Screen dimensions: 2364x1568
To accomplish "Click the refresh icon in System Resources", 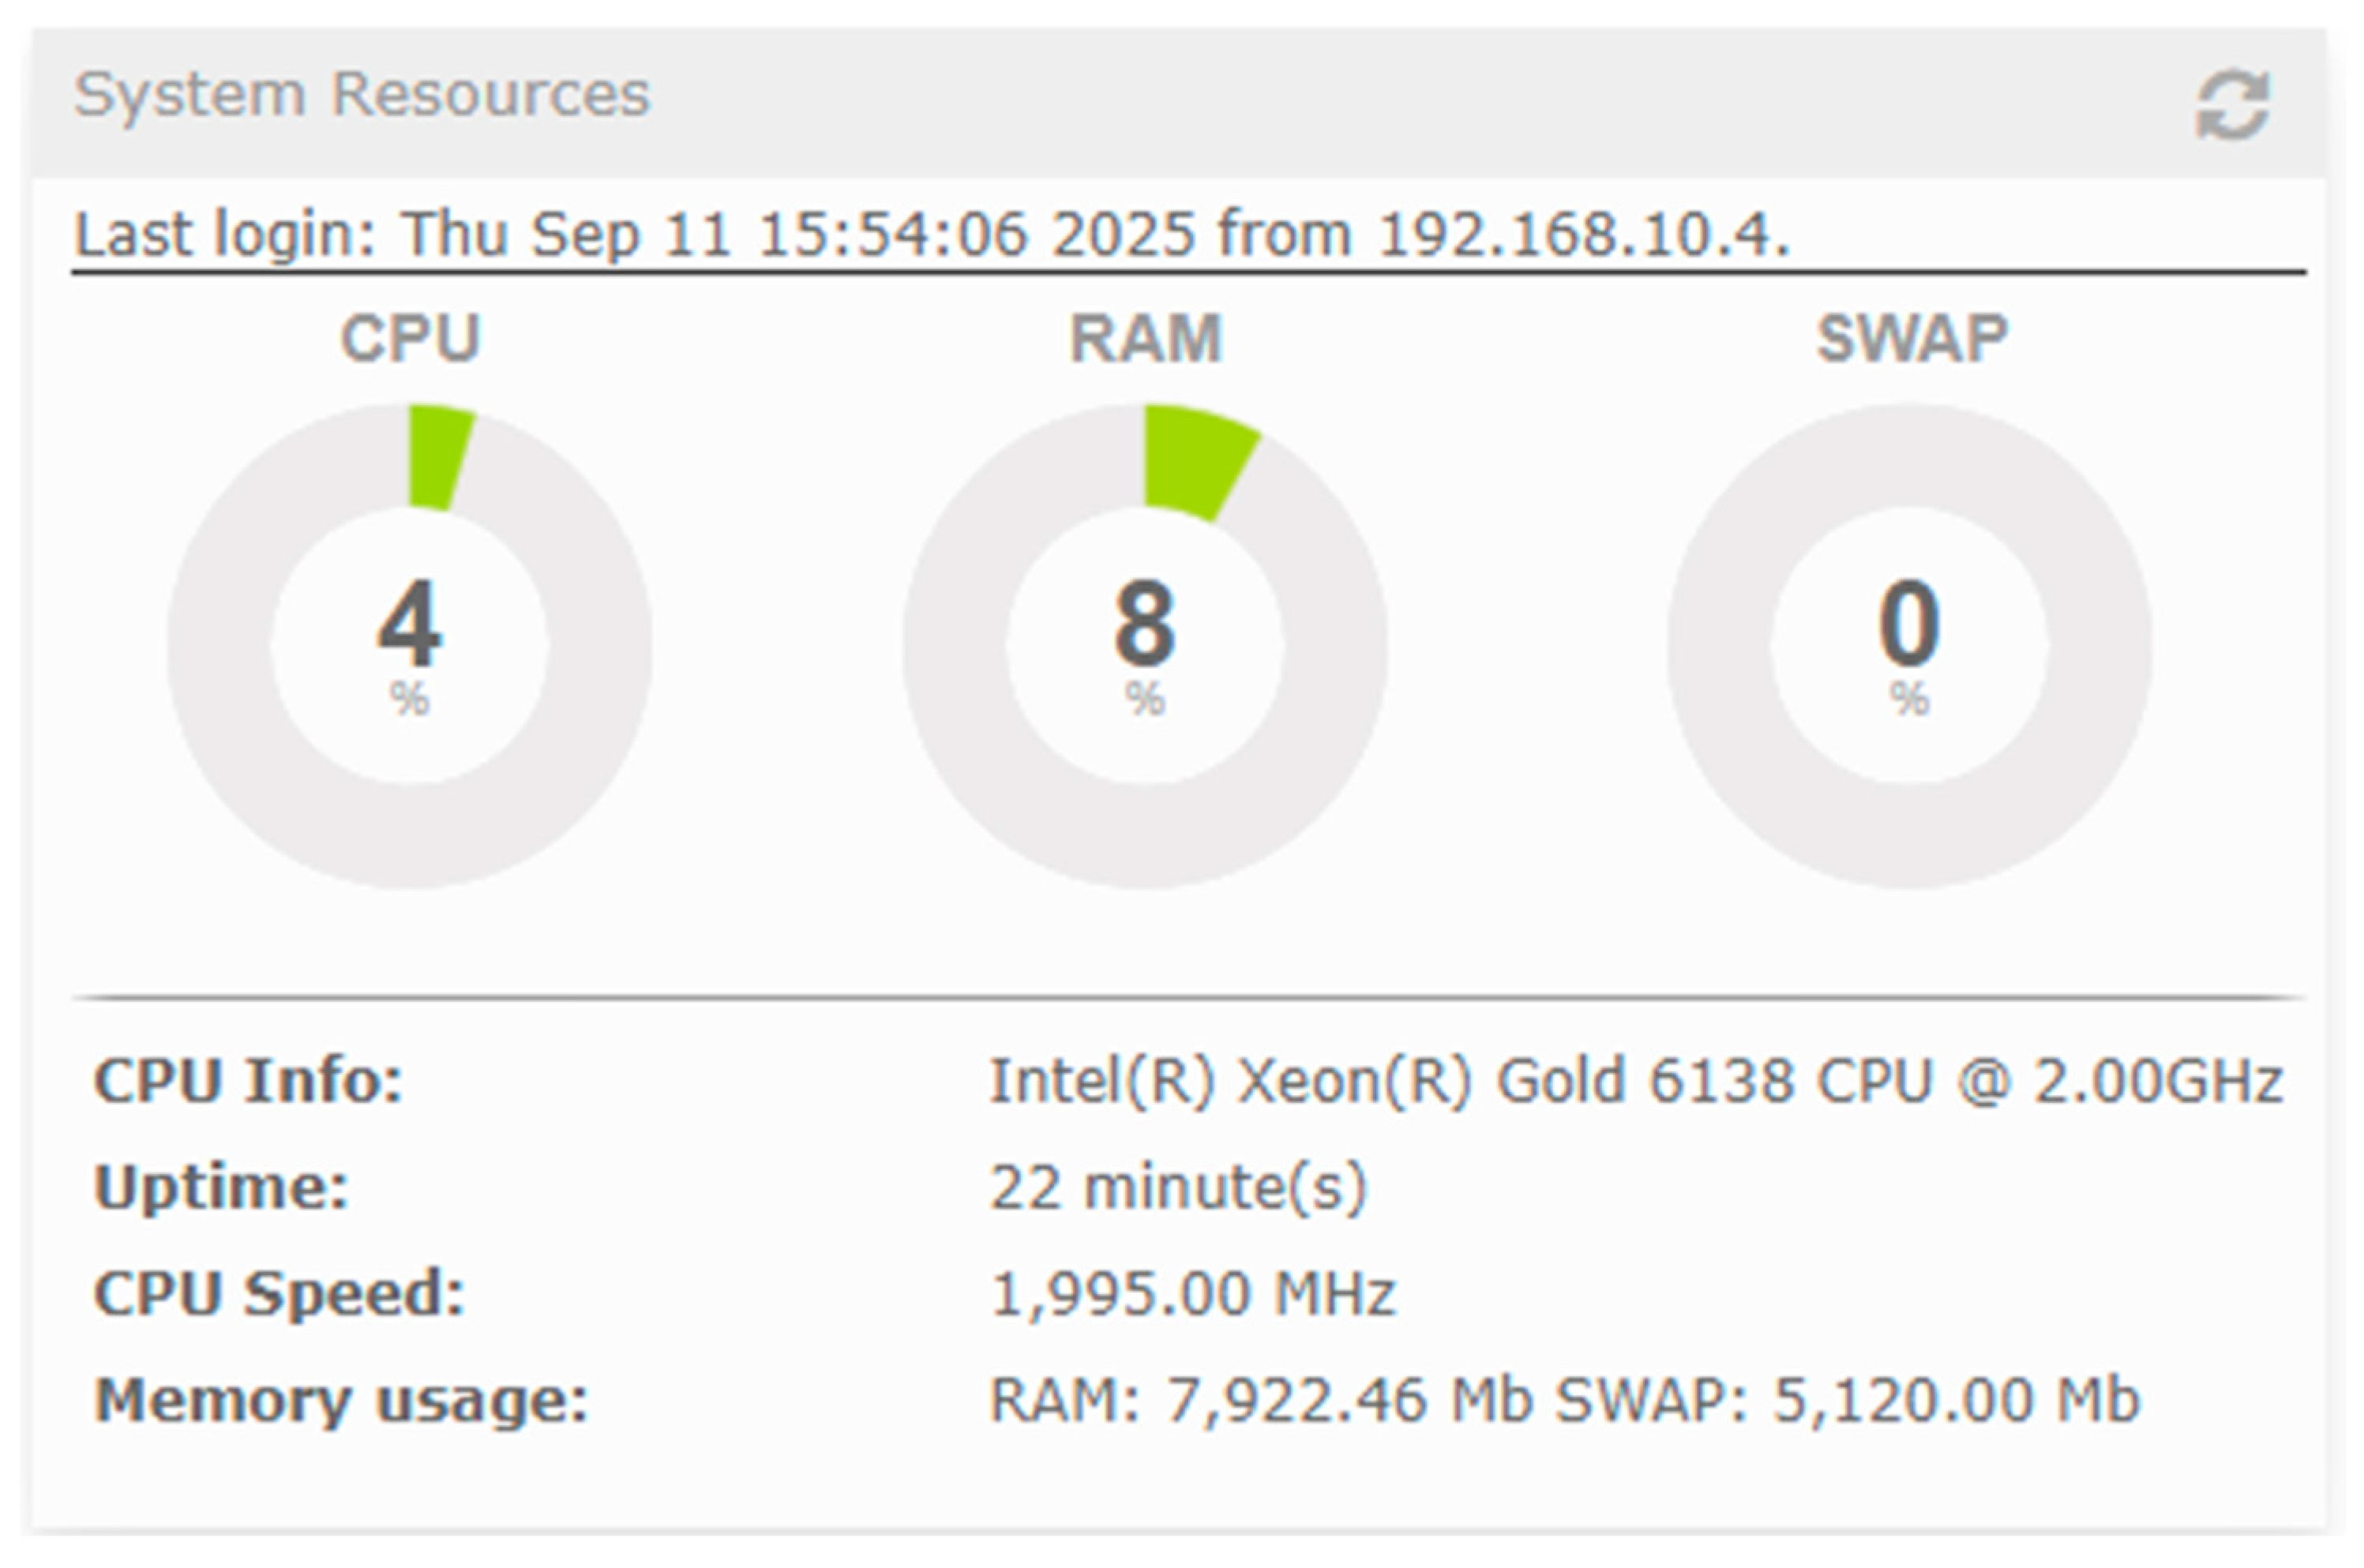I will pos(2232,105).
